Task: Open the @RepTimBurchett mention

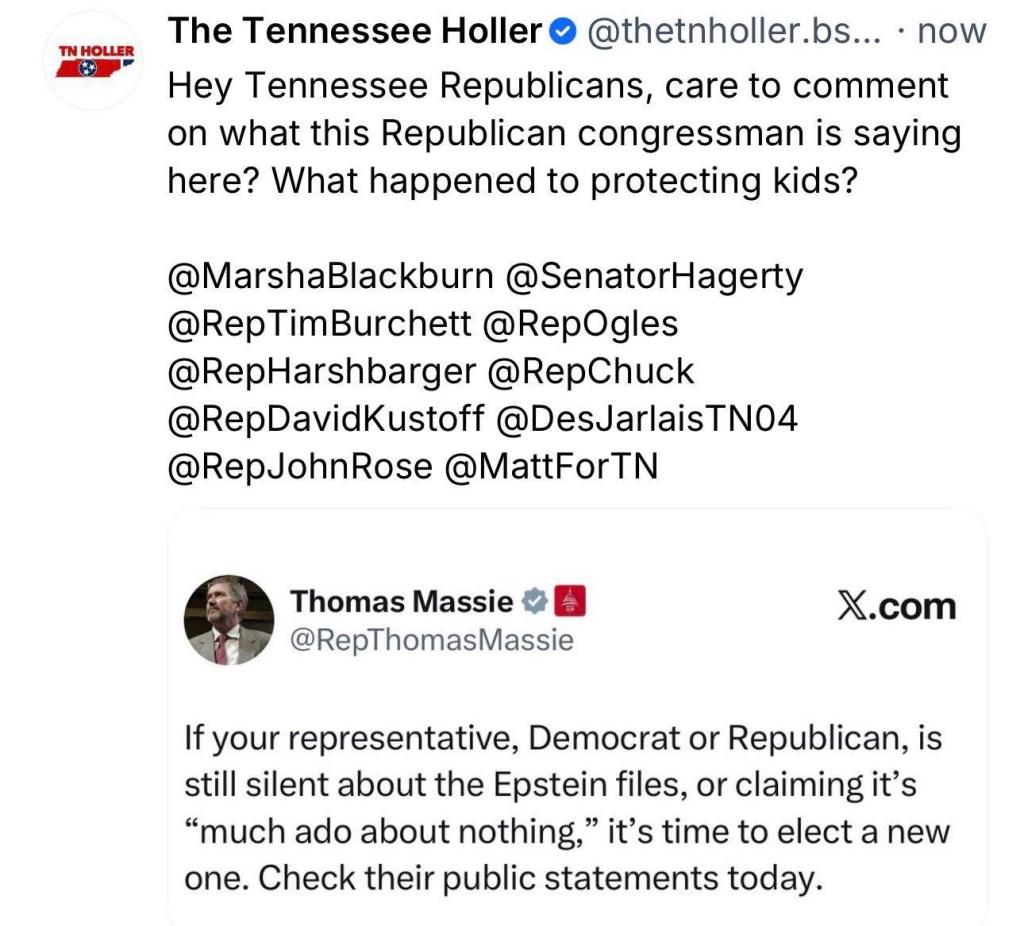Action: coord(319,324)
